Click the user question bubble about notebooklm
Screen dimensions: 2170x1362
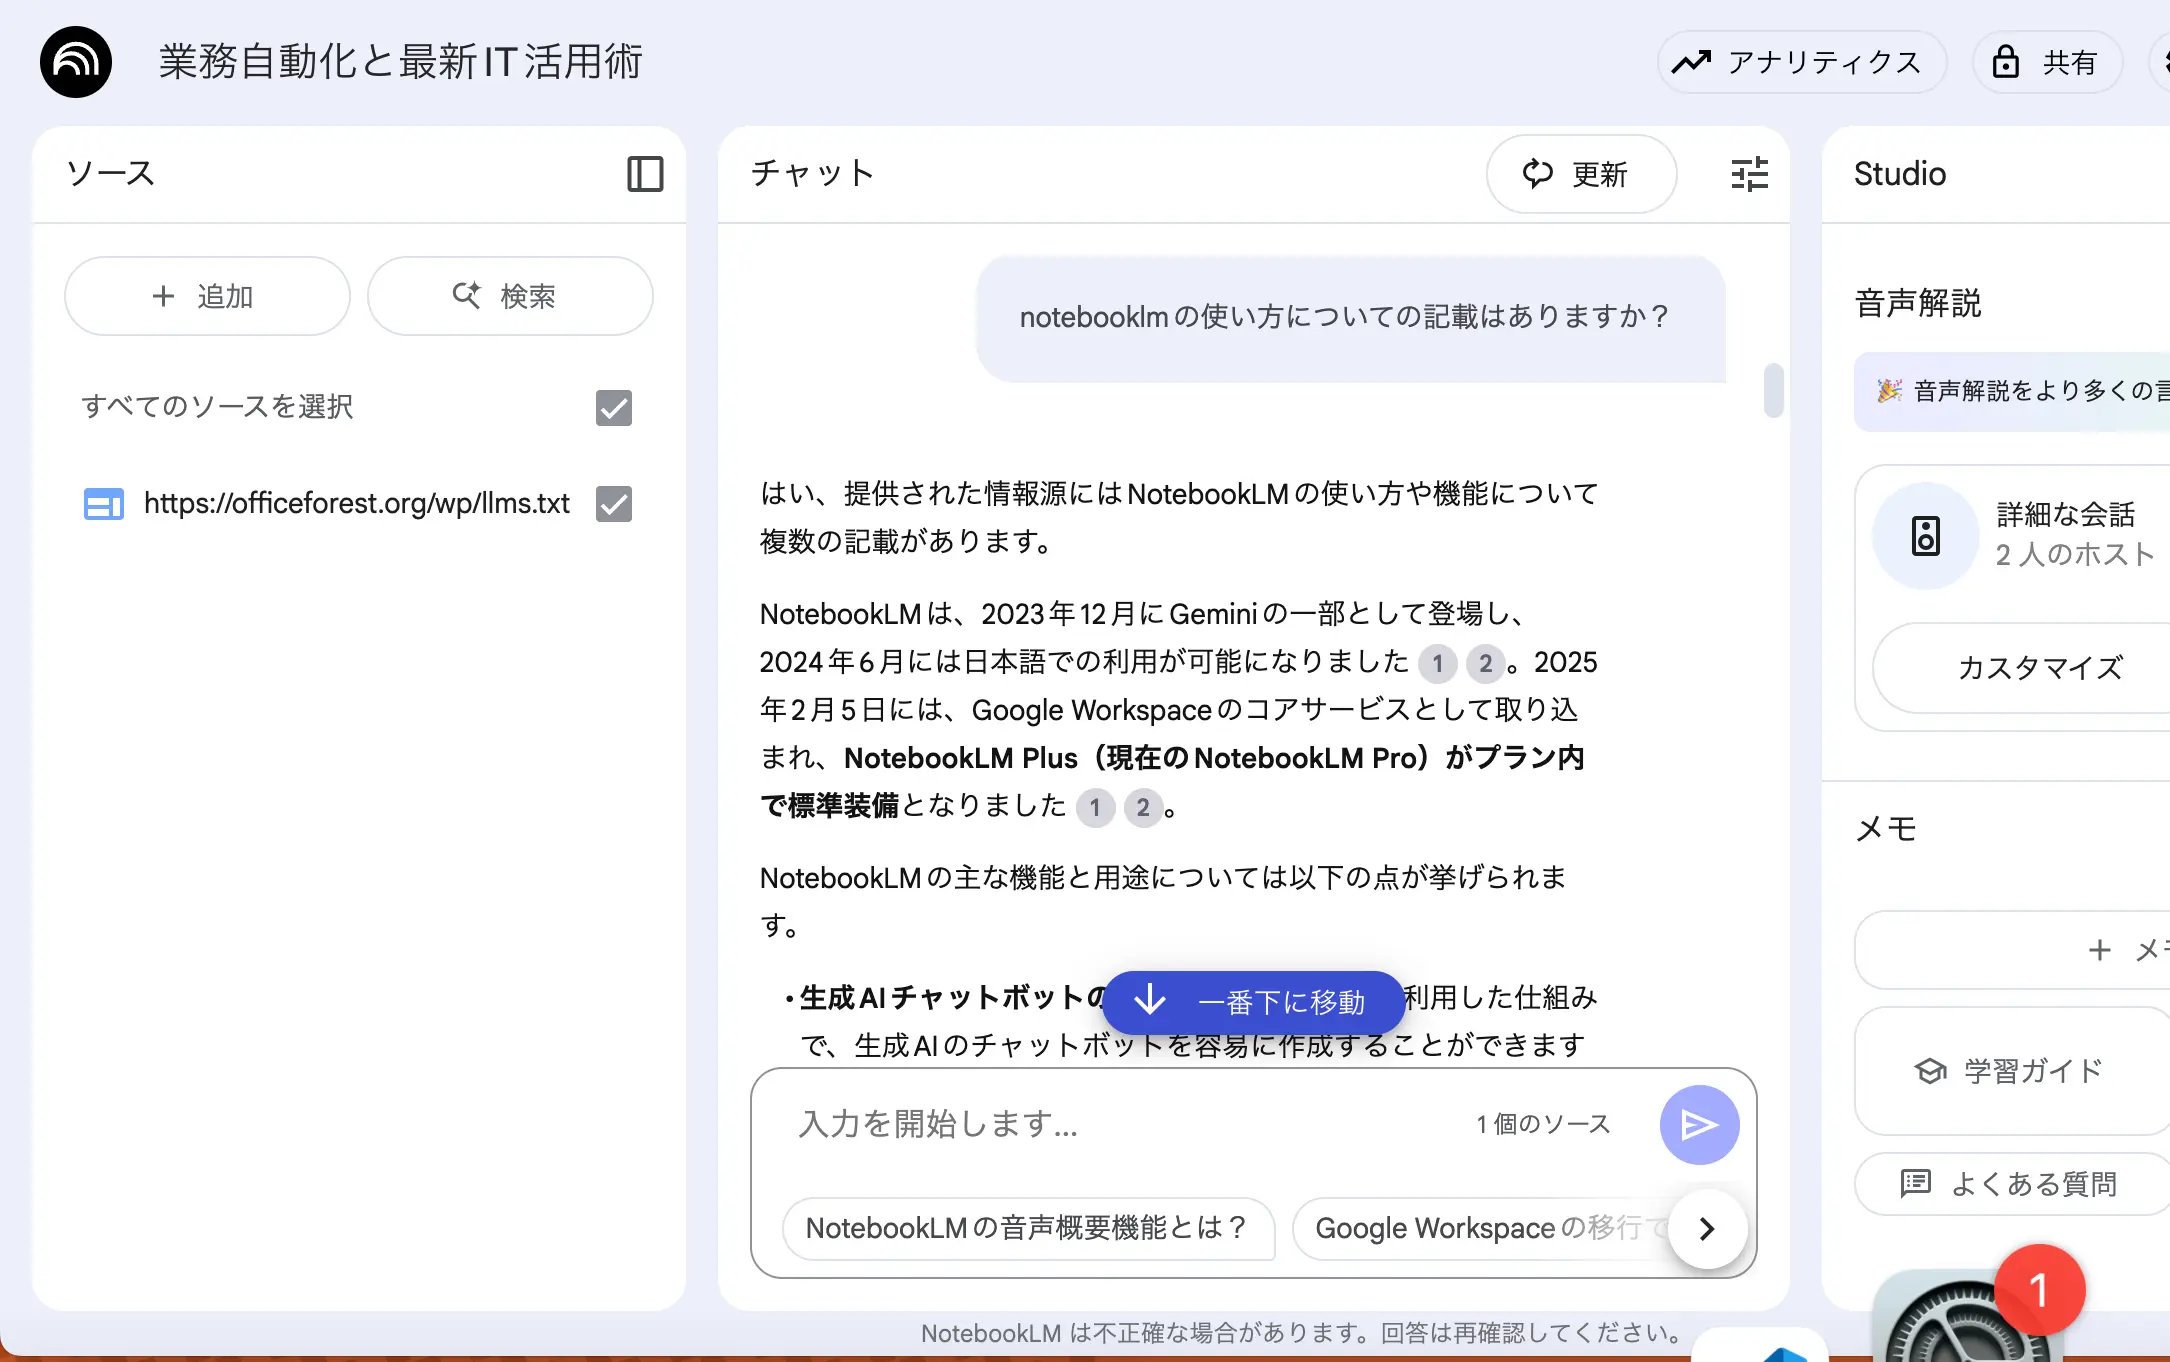click(x=1351, y=318)
